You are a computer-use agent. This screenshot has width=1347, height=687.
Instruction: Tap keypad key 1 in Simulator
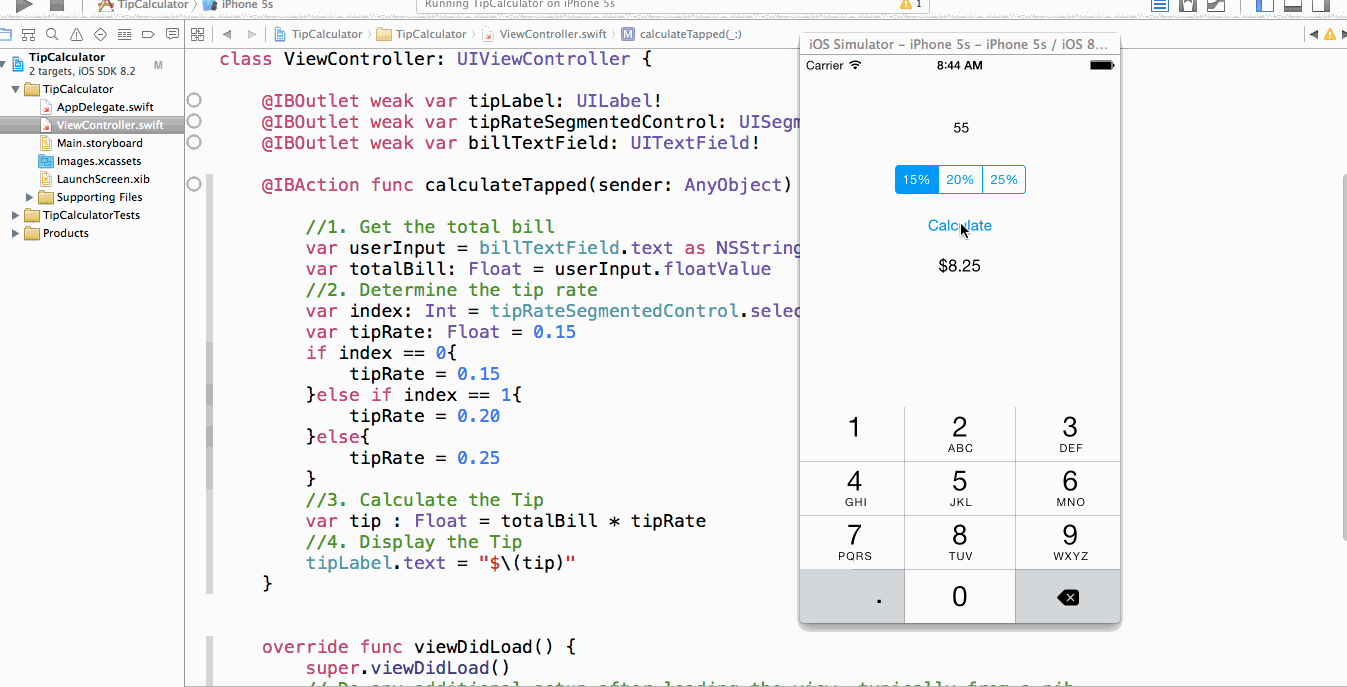pos(853,434)
